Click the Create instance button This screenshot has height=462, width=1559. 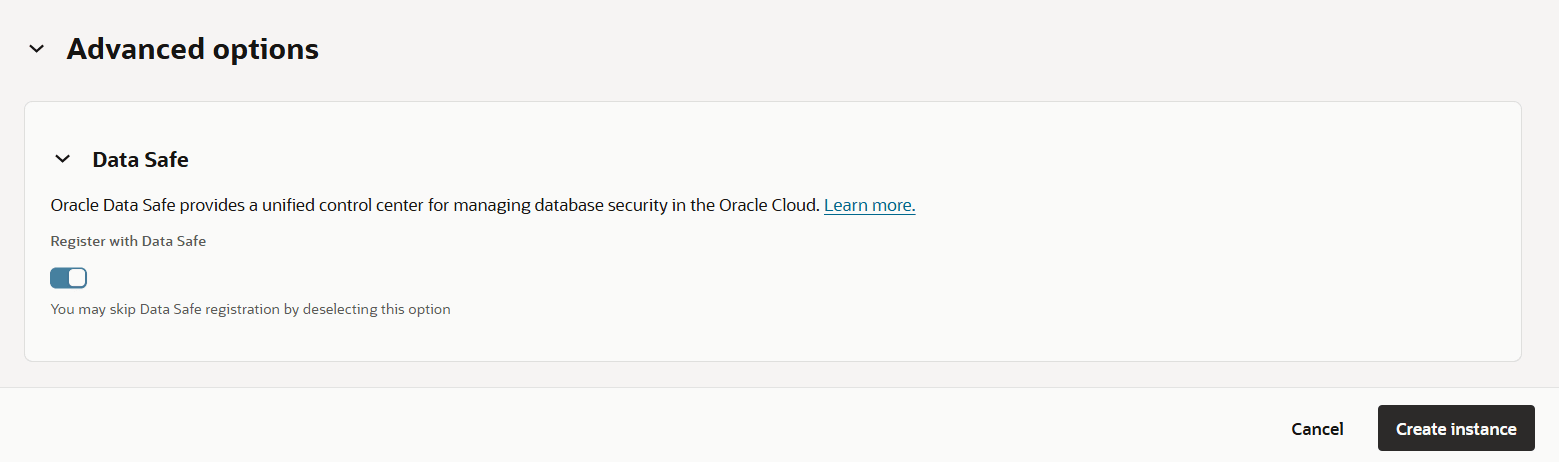[x=1455, y=429]
